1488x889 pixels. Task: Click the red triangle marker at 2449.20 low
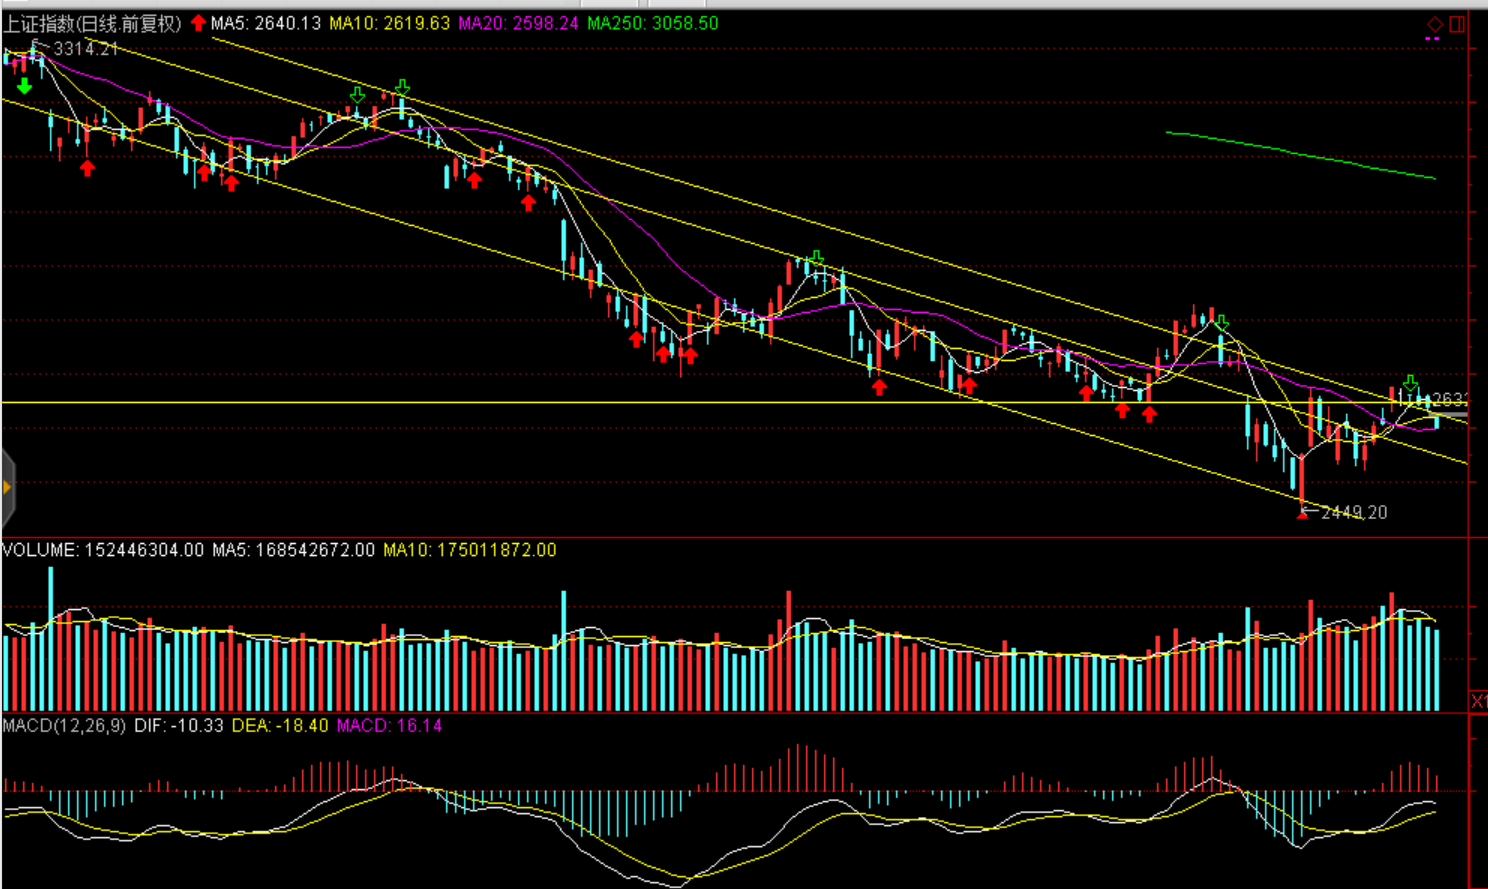1302,514
